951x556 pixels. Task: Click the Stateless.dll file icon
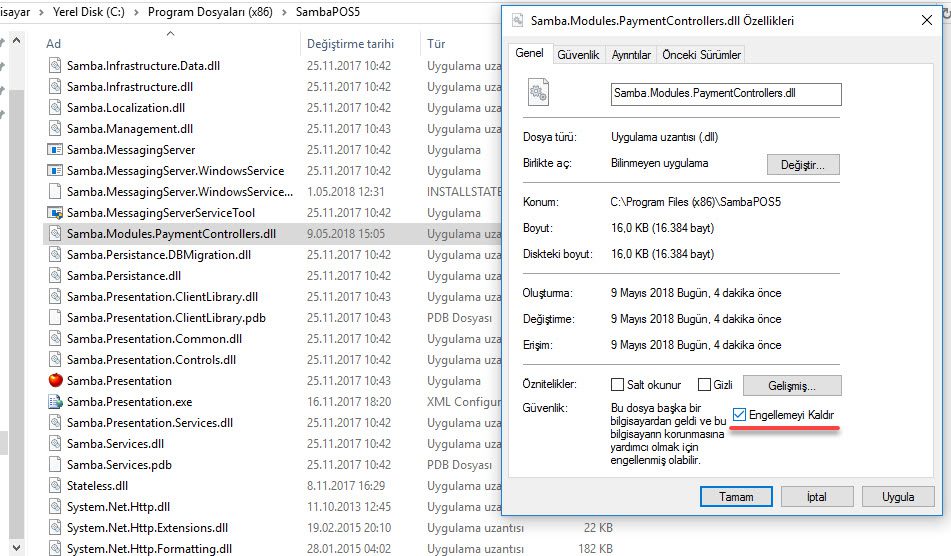[56, 485]
